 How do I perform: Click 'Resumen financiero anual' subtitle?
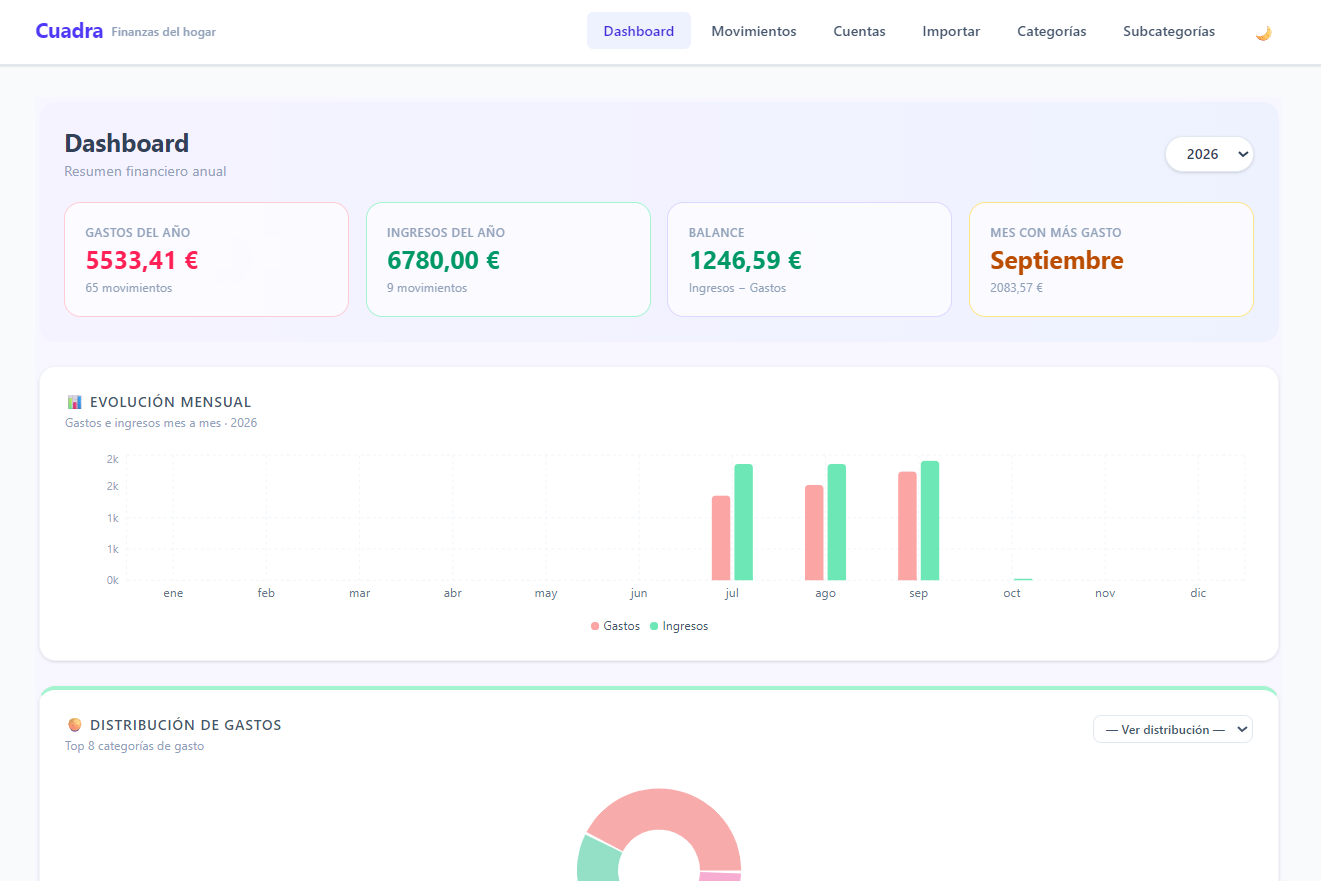145,171
